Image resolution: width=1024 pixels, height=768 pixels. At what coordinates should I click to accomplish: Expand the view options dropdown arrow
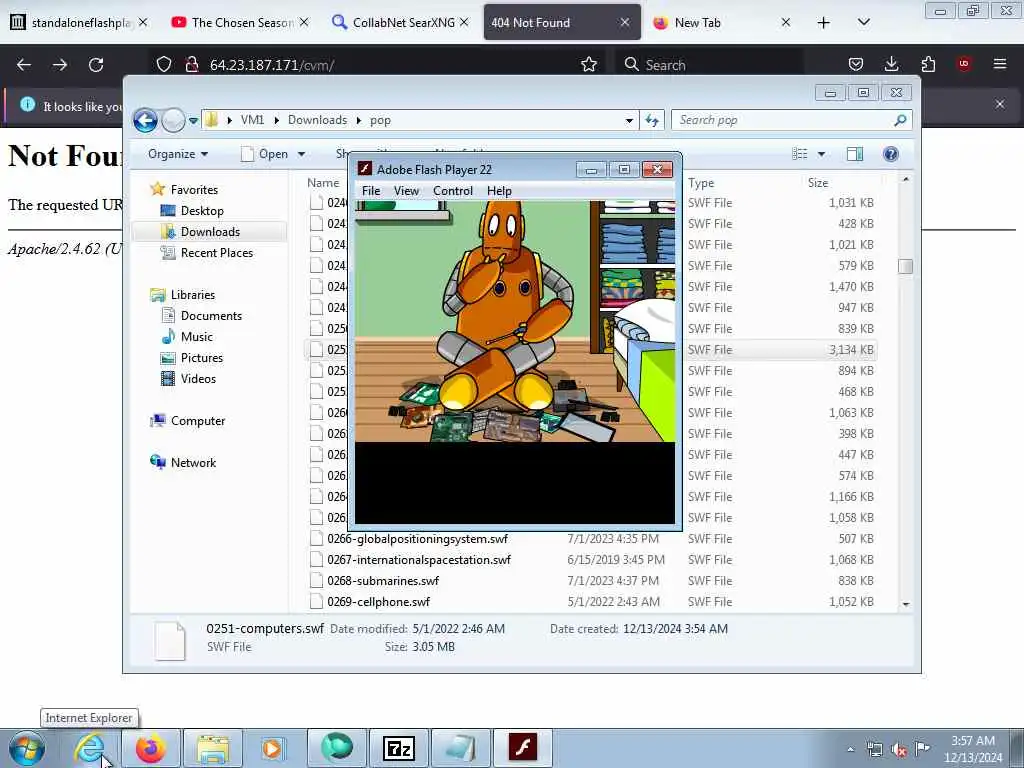[x=822, y=154]
